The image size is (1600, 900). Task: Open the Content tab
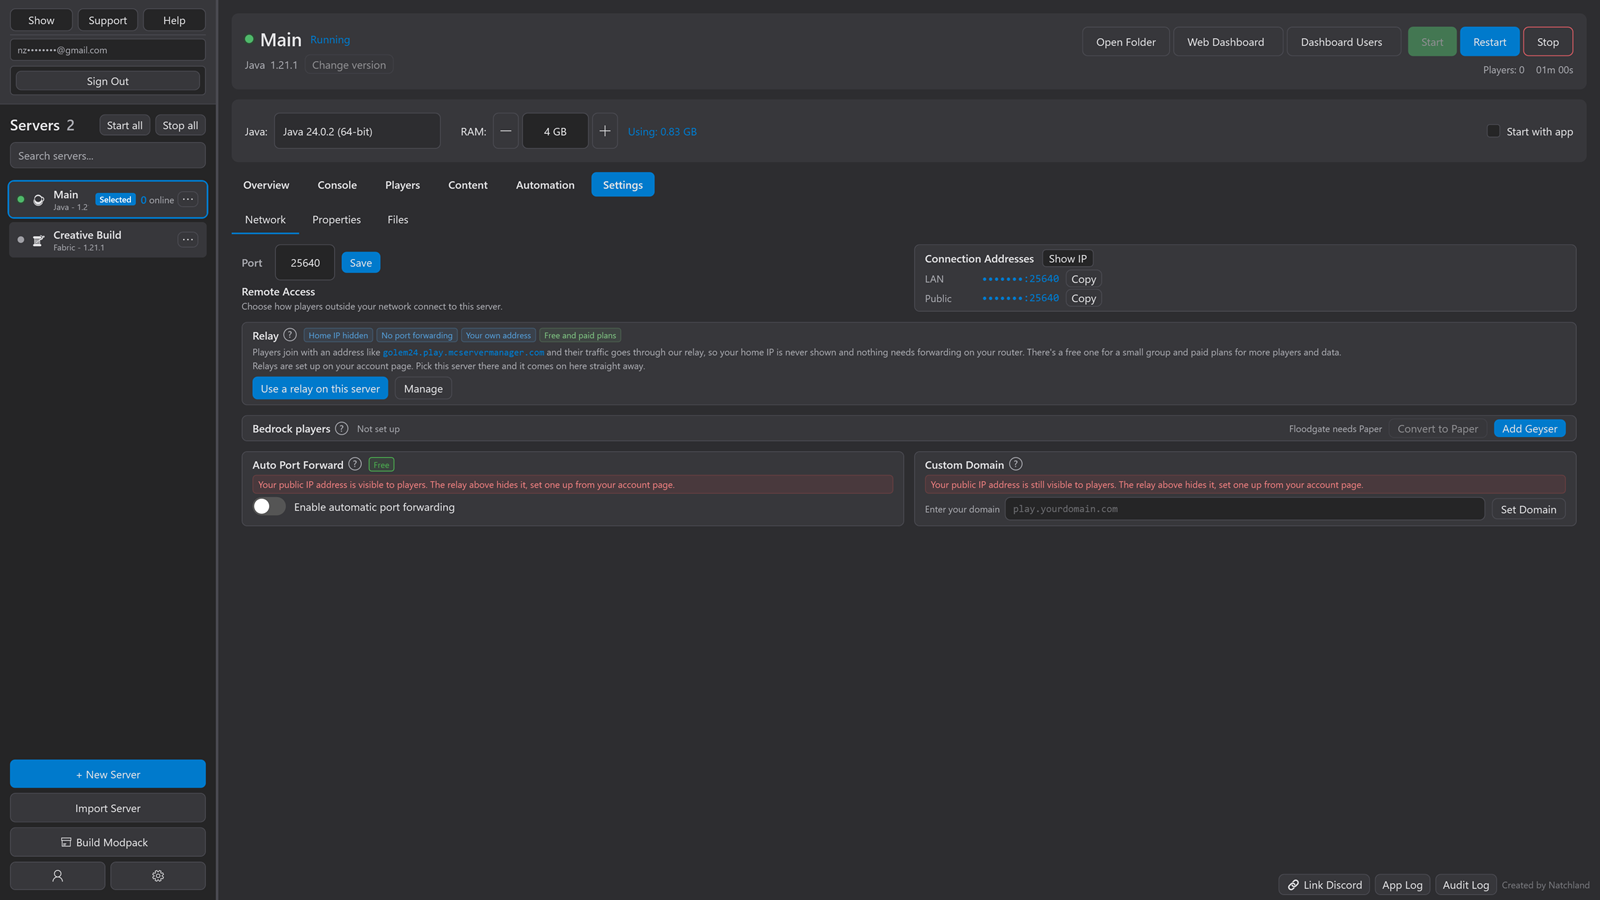pos(468,185)
